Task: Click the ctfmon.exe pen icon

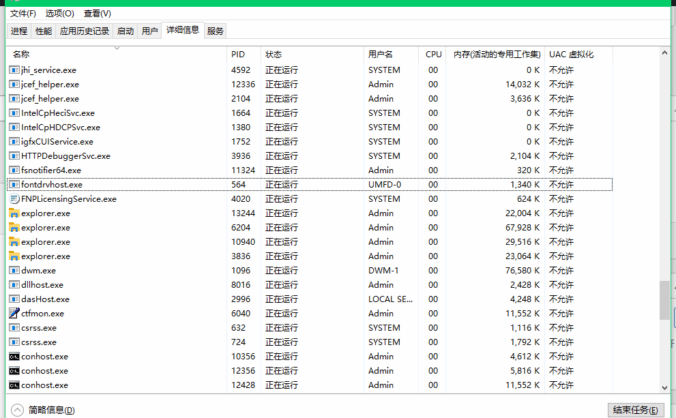Action: point(14,313)
